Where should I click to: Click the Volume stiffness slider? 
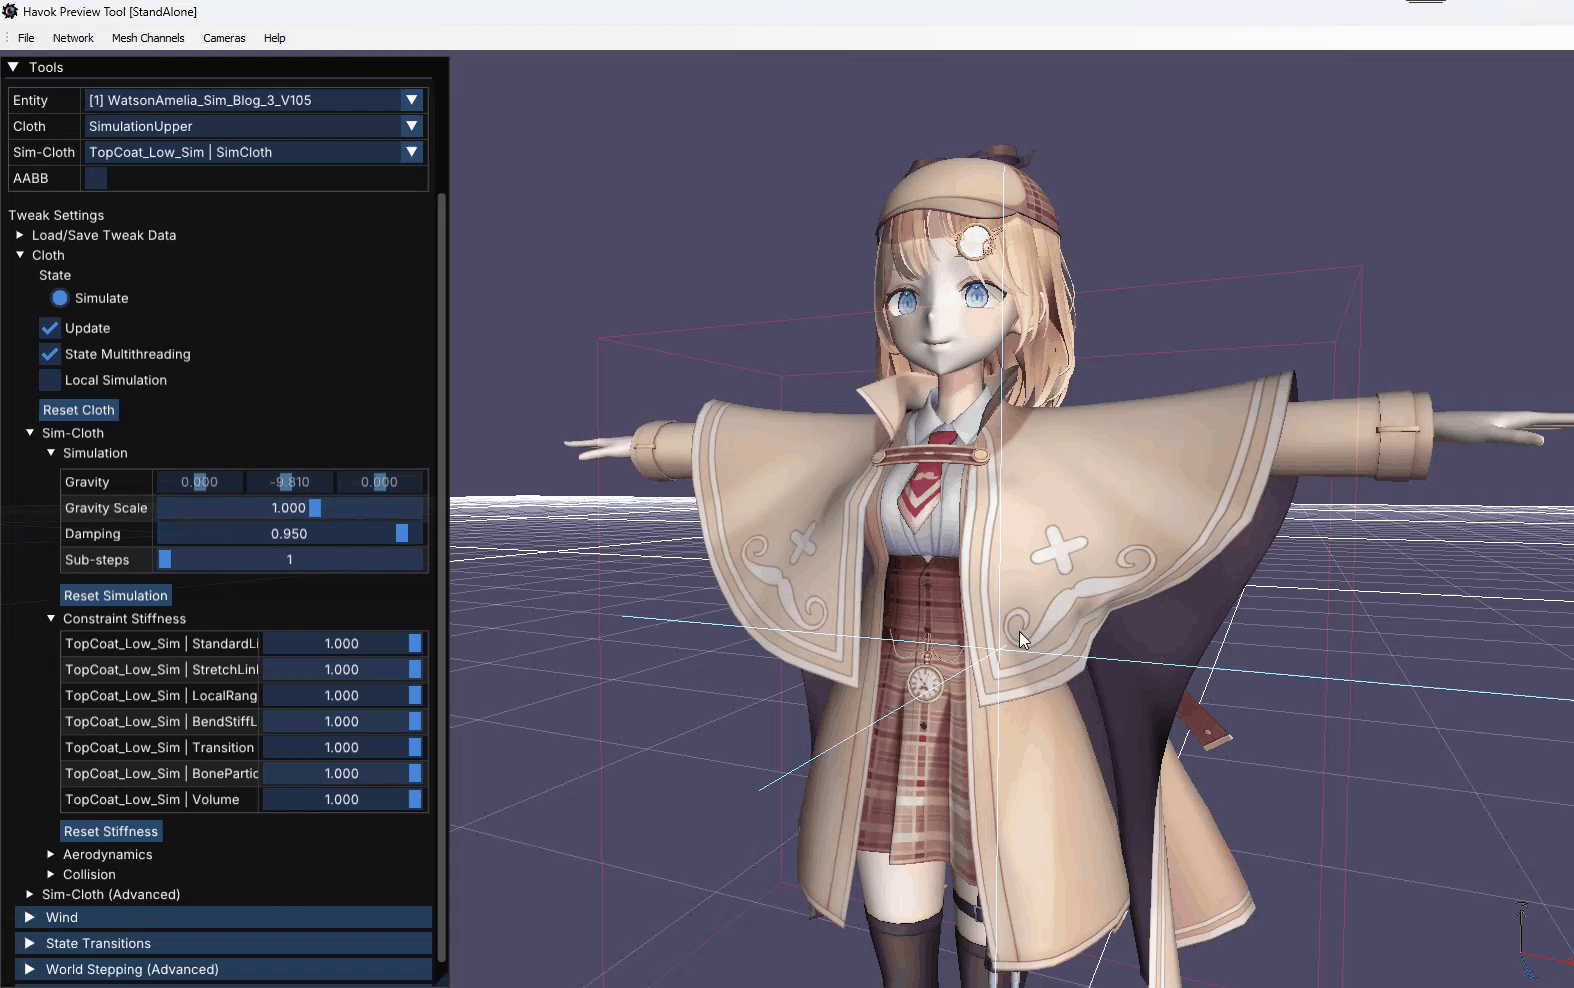(342, 800)
